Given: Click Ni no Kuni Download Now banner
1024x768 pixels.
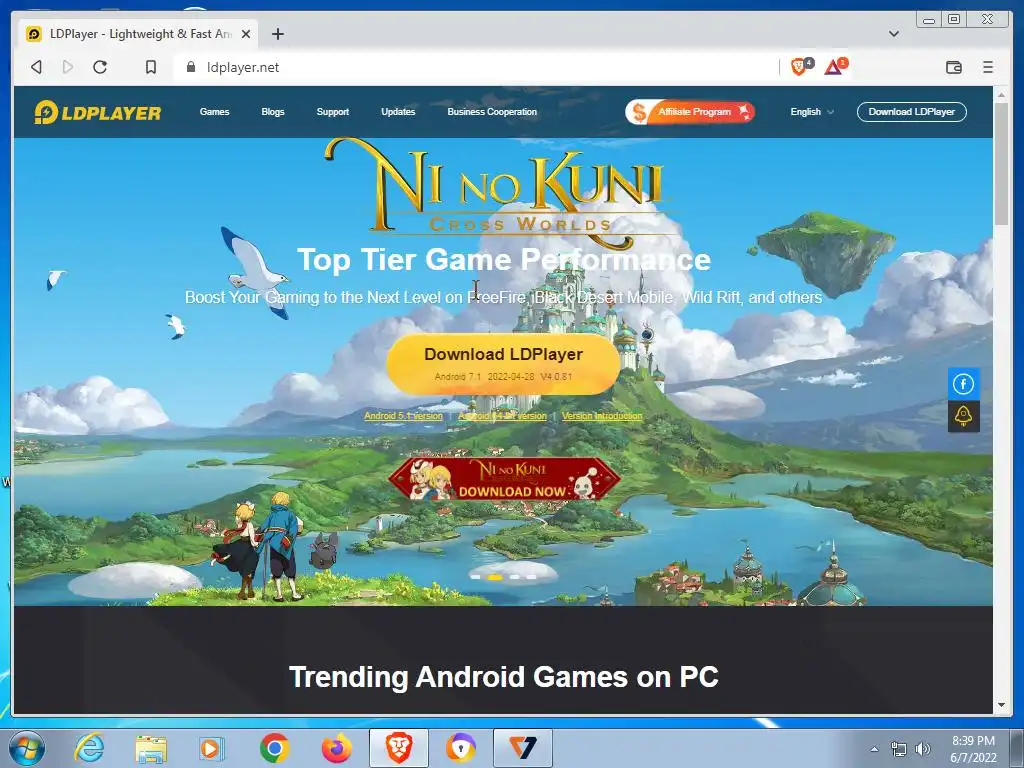Looking at the screenshot, I should 504,479.
